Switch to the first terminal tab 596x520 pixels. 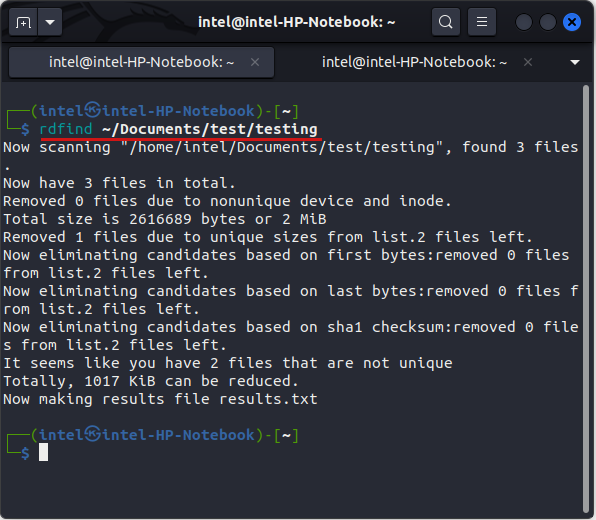coord(141,62)
